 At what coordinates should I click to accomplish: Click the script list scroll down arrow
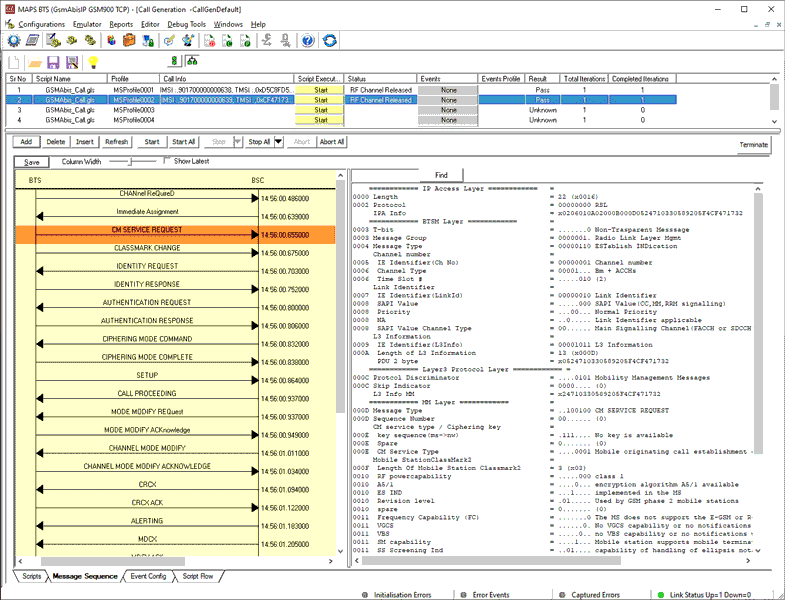[x=774, y=121]
